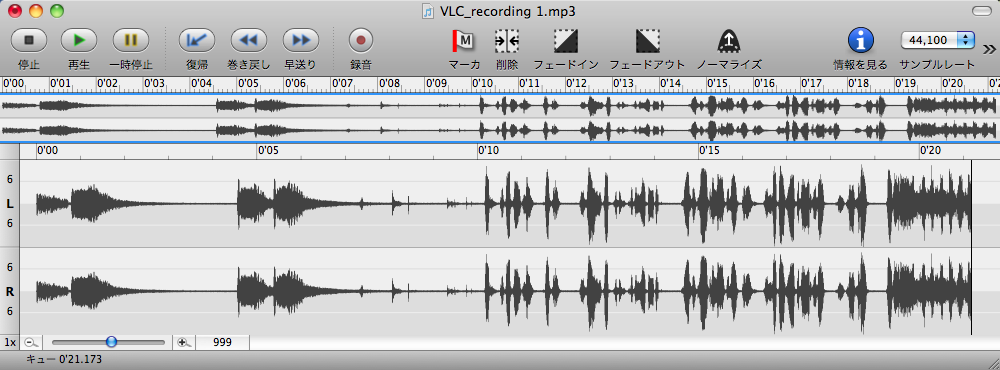Start recording with the 録音 button

click(360, 40)
